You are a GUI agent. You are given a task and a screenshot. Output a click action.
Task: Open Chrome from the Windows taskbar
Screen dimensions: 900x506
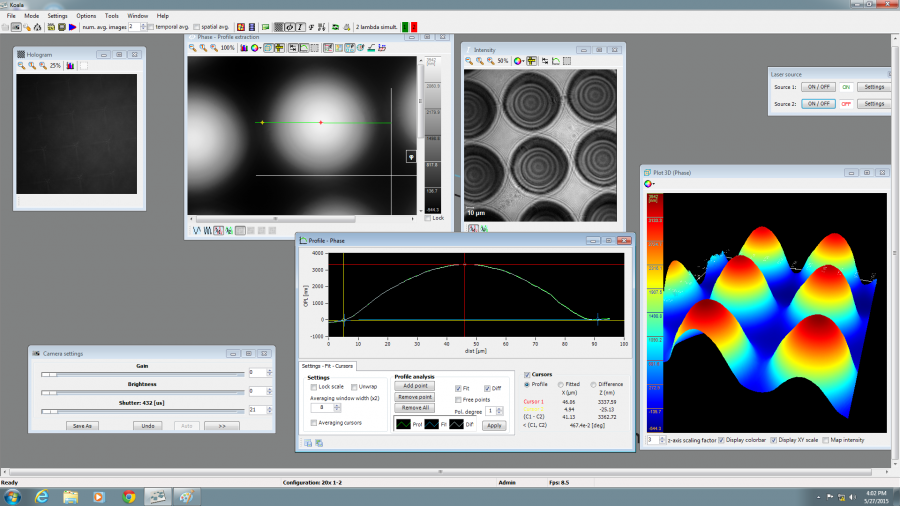point(129,496)
